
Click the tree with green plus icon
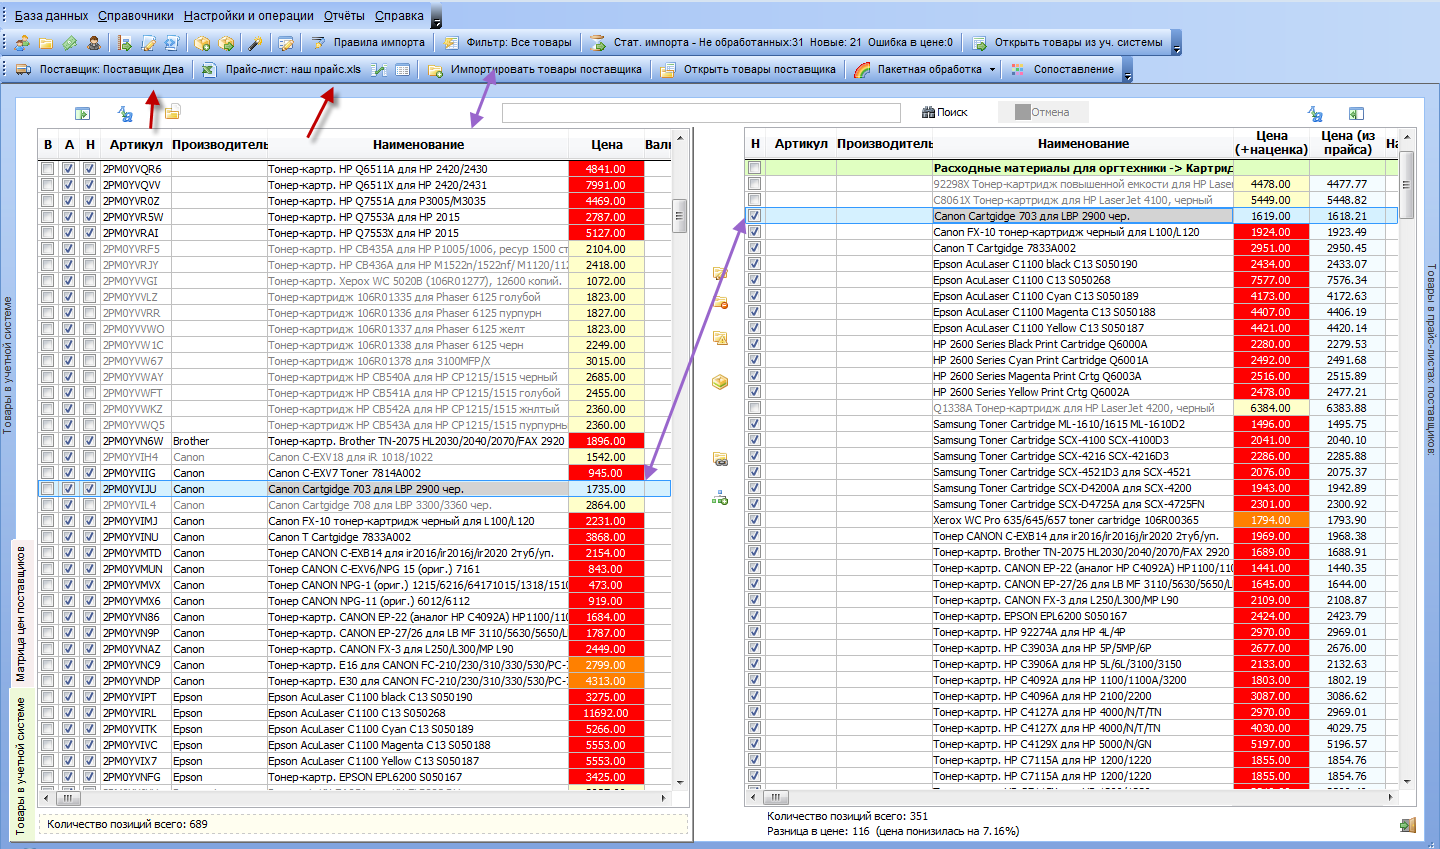click(720, 497)
